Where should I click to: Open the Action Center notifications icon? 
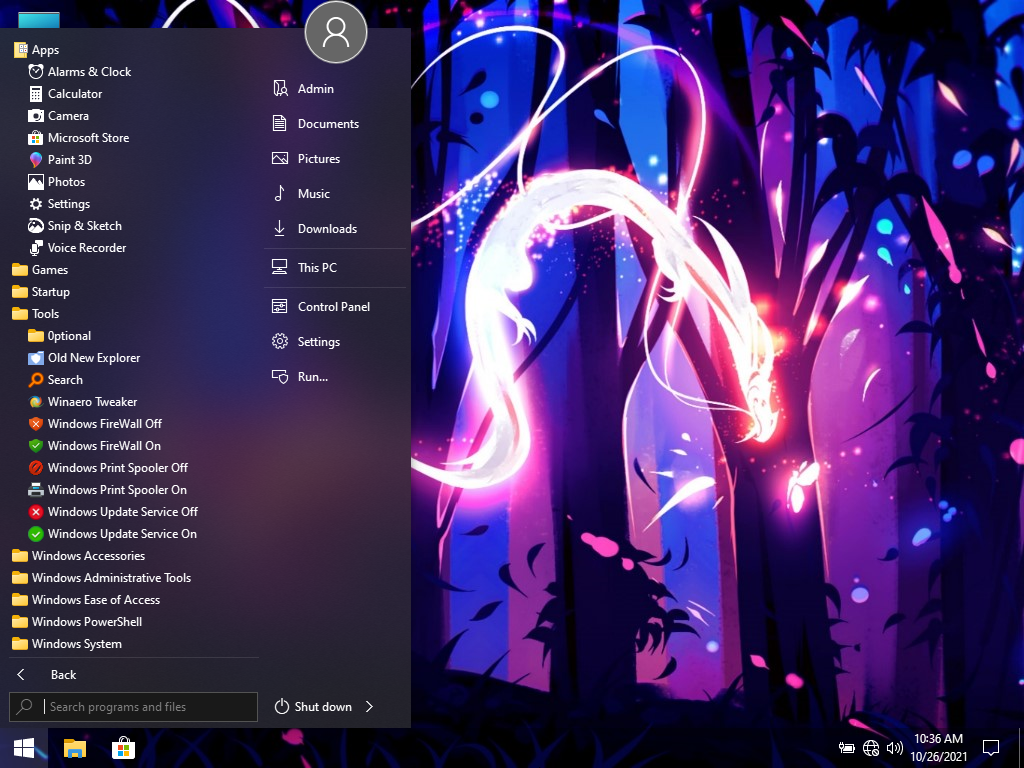(x=991, y=748)
